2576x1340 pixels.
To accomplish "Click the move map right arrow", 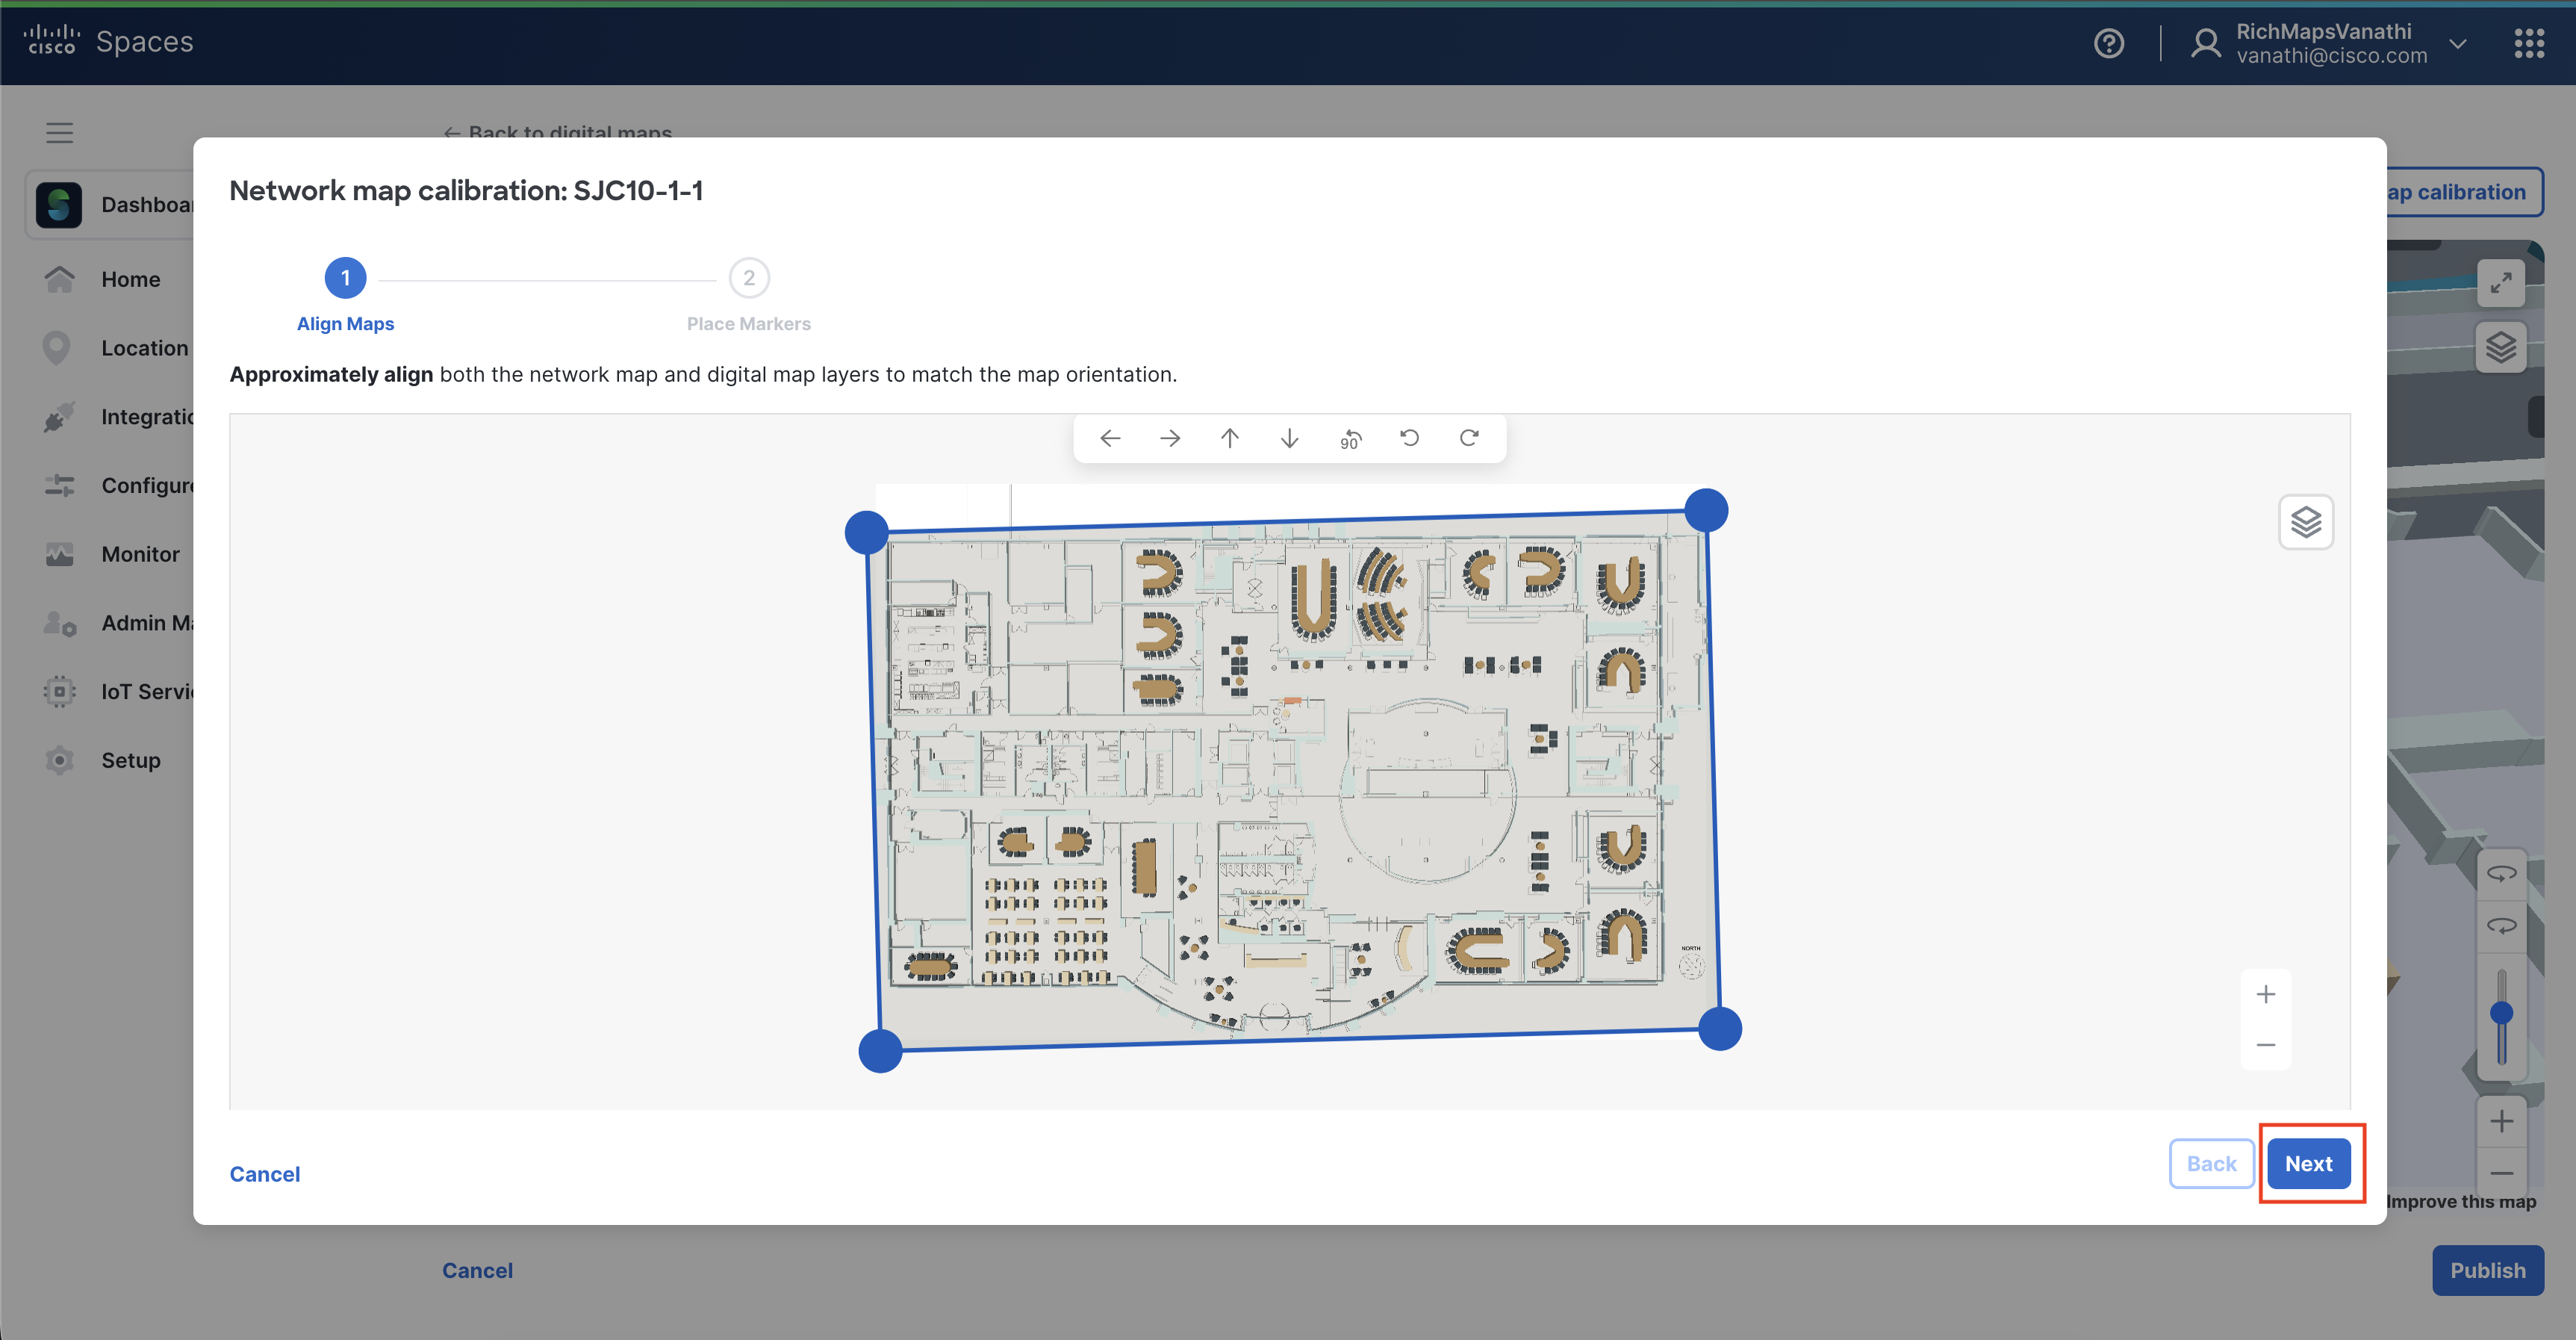I will [1170, 438].
